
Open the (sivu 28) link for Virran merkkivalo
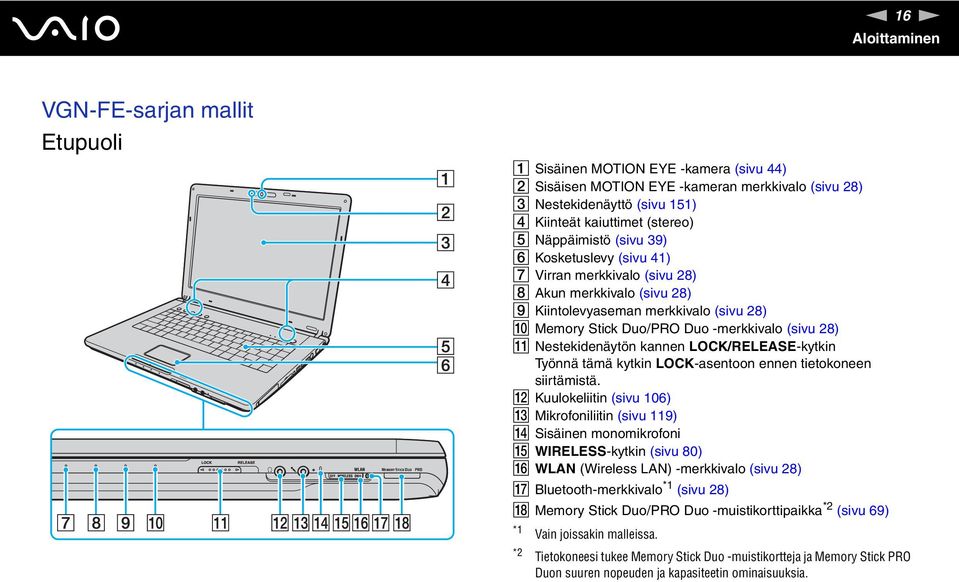670,275
